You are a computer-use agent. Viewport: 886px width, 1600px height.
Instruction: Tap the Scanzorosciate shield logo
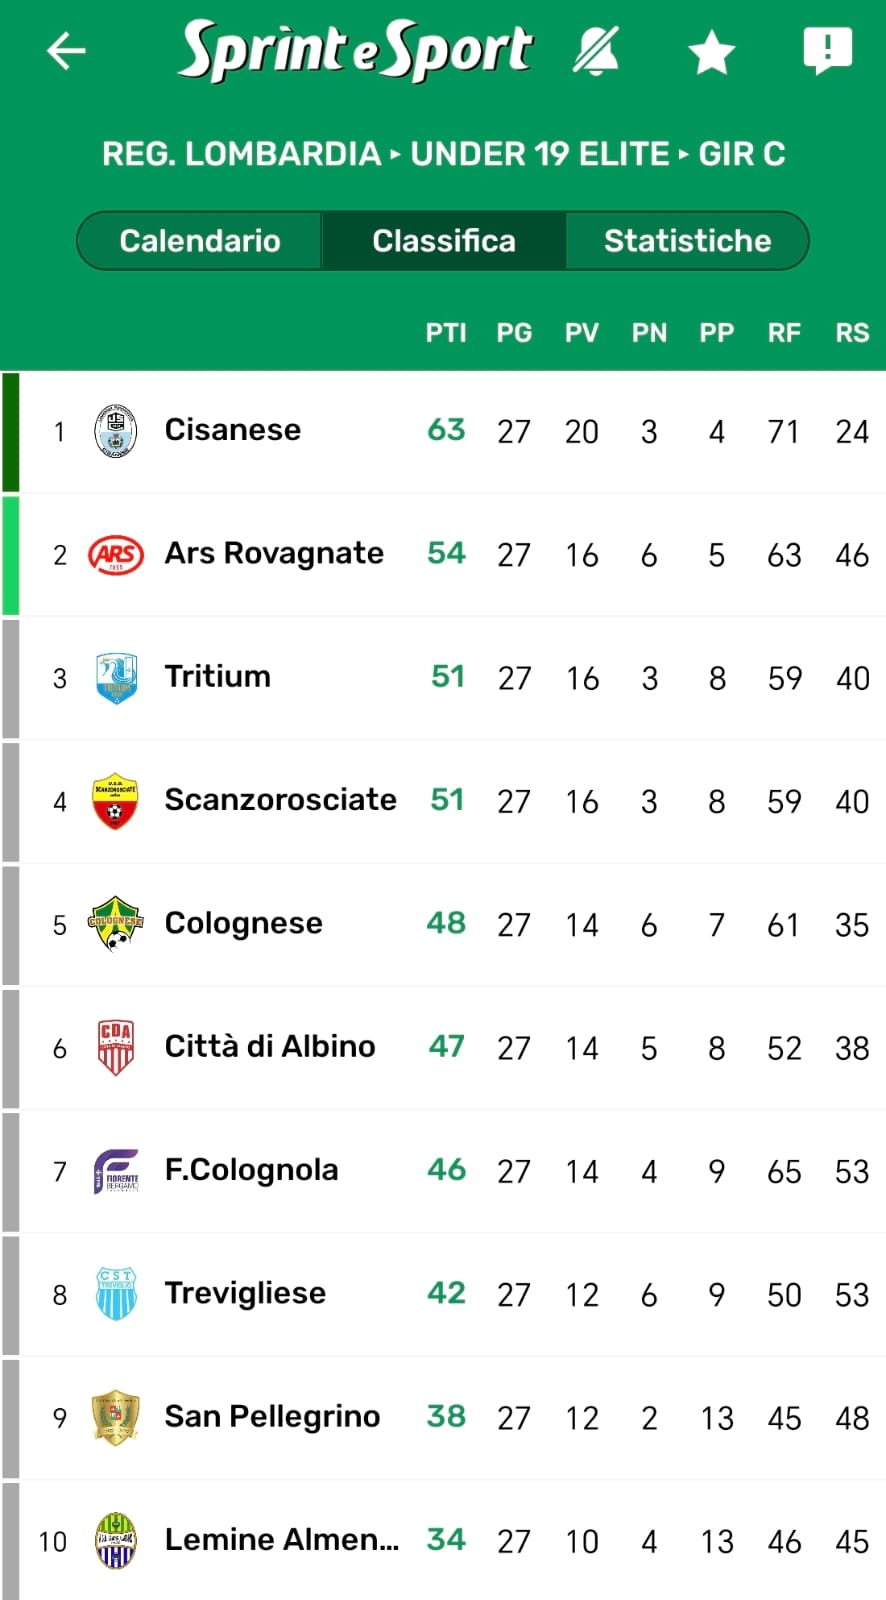[x=116, y=801]
